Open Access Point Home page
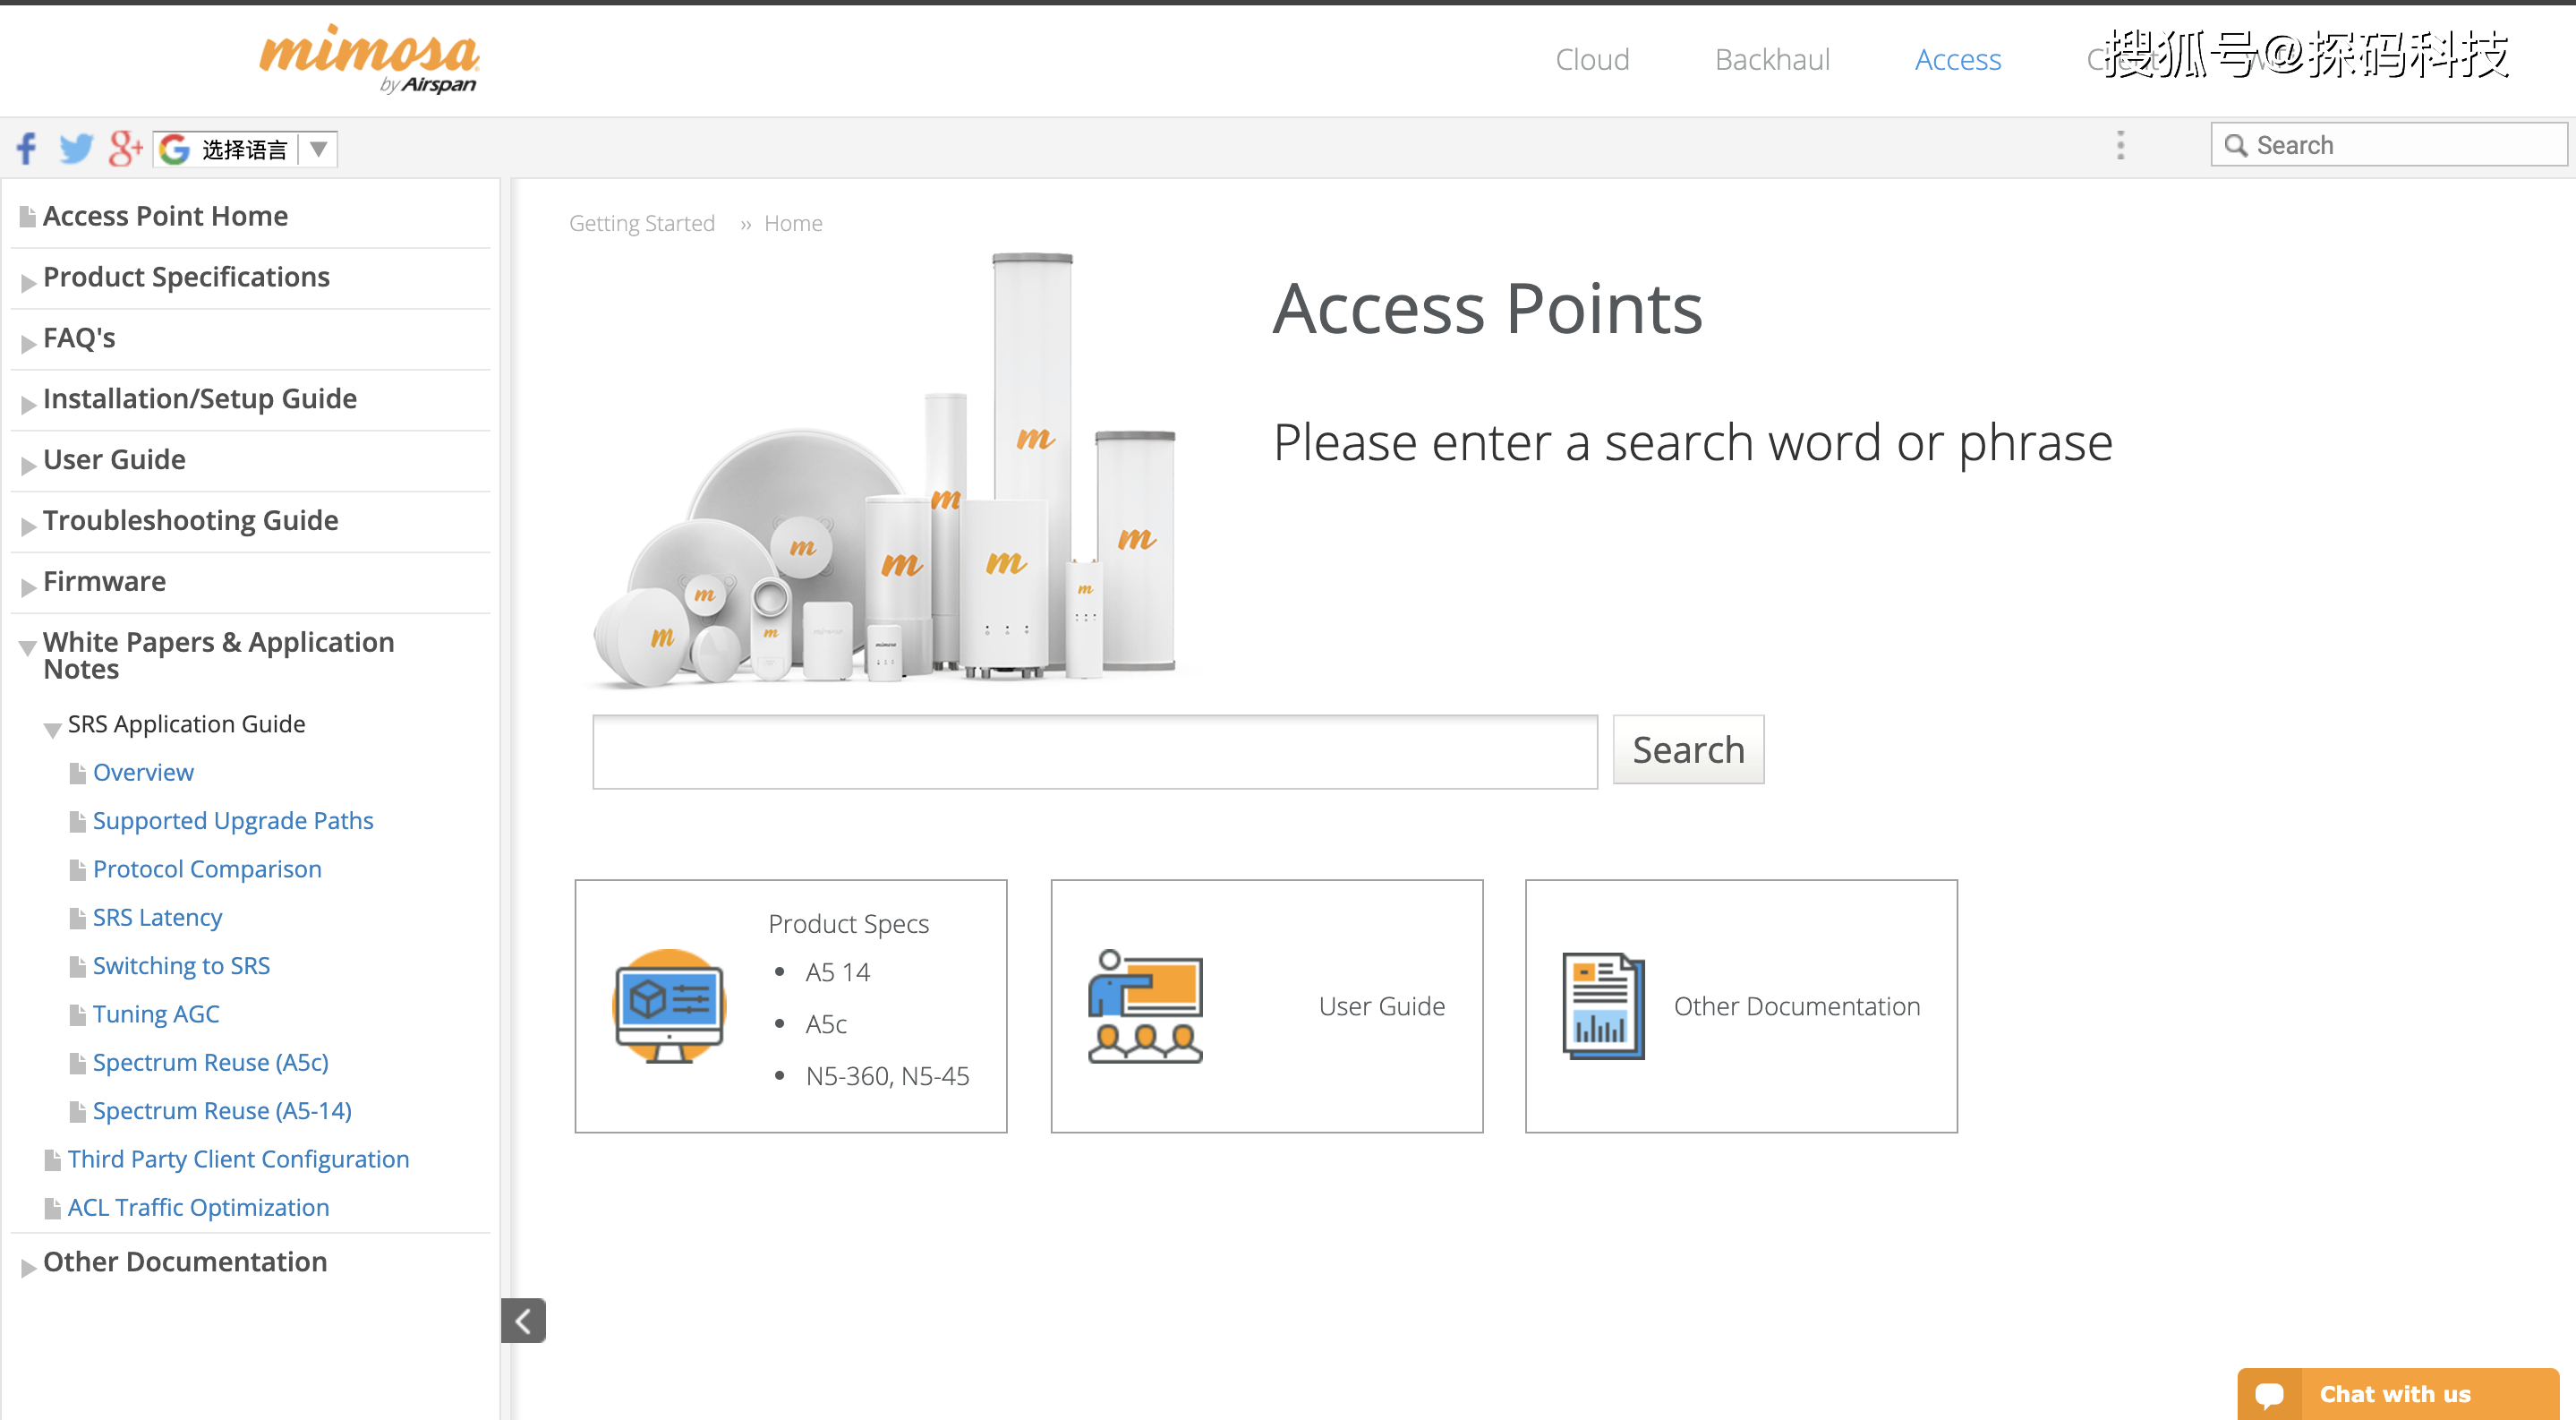The height and width of the screenshot is (1420, 2576). tap(165, 216)
